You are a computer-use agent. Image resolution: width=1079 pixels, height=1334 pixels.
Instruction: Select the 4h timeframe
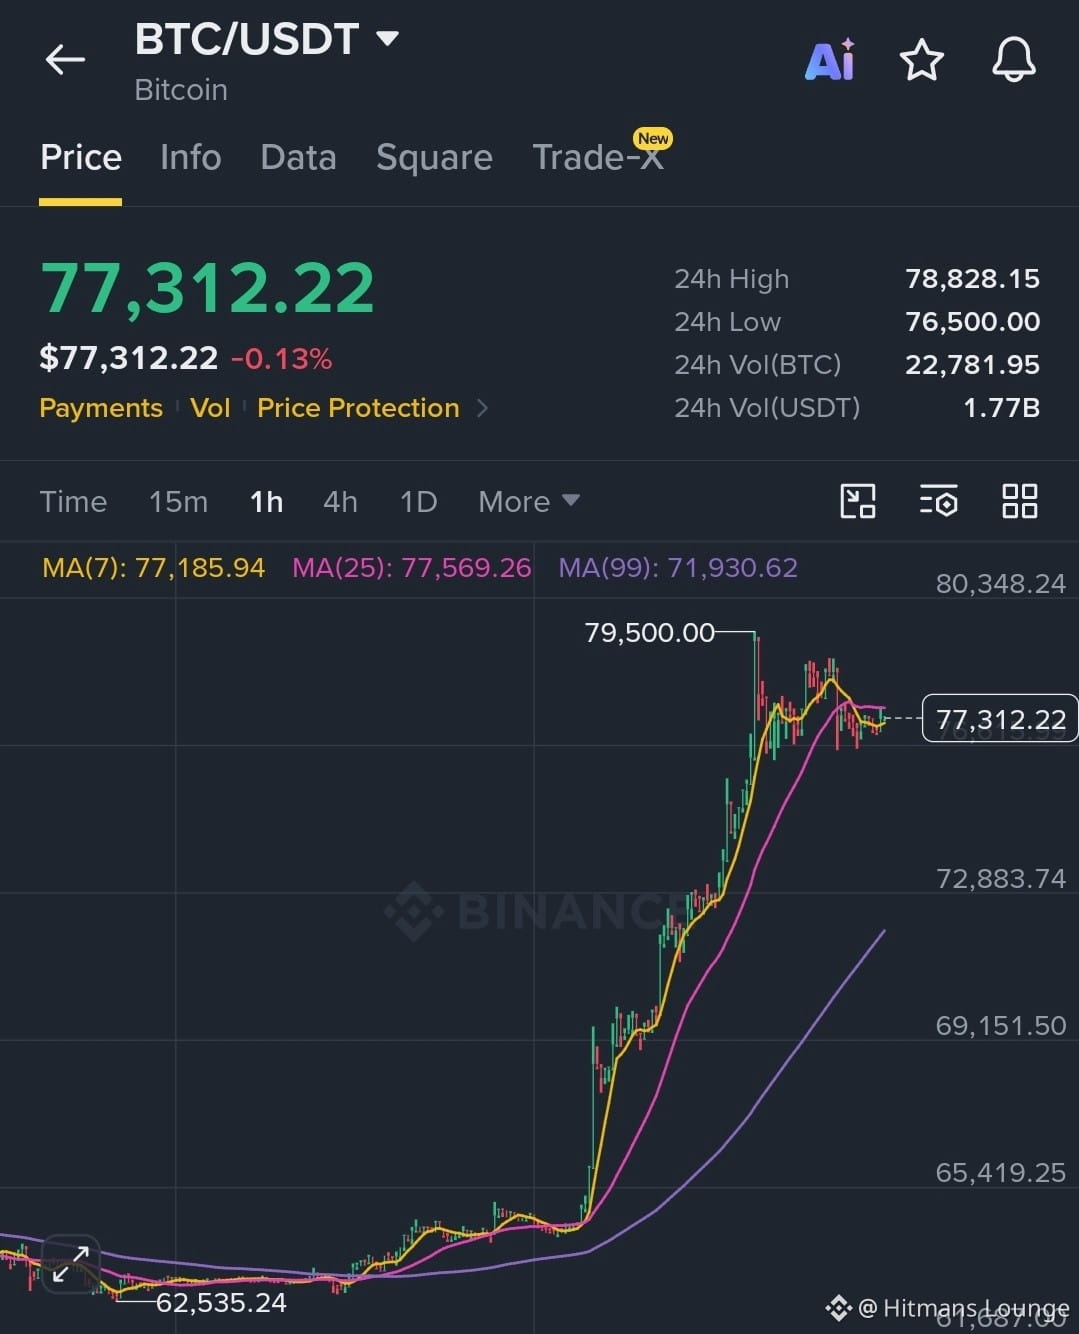tap(340, 501)
